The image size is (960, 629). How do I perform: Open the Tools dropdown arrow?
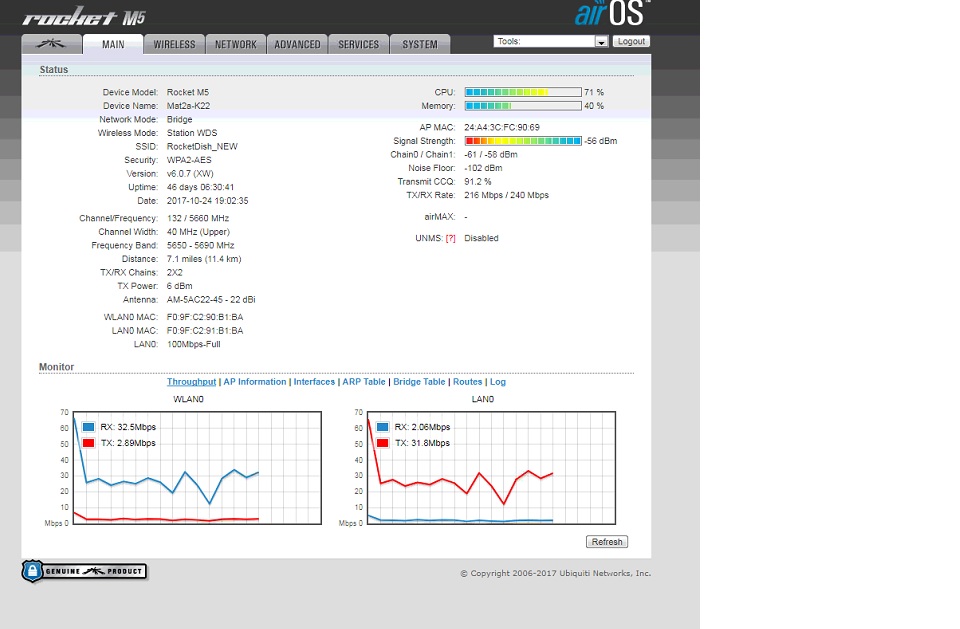tap(601, 42)
